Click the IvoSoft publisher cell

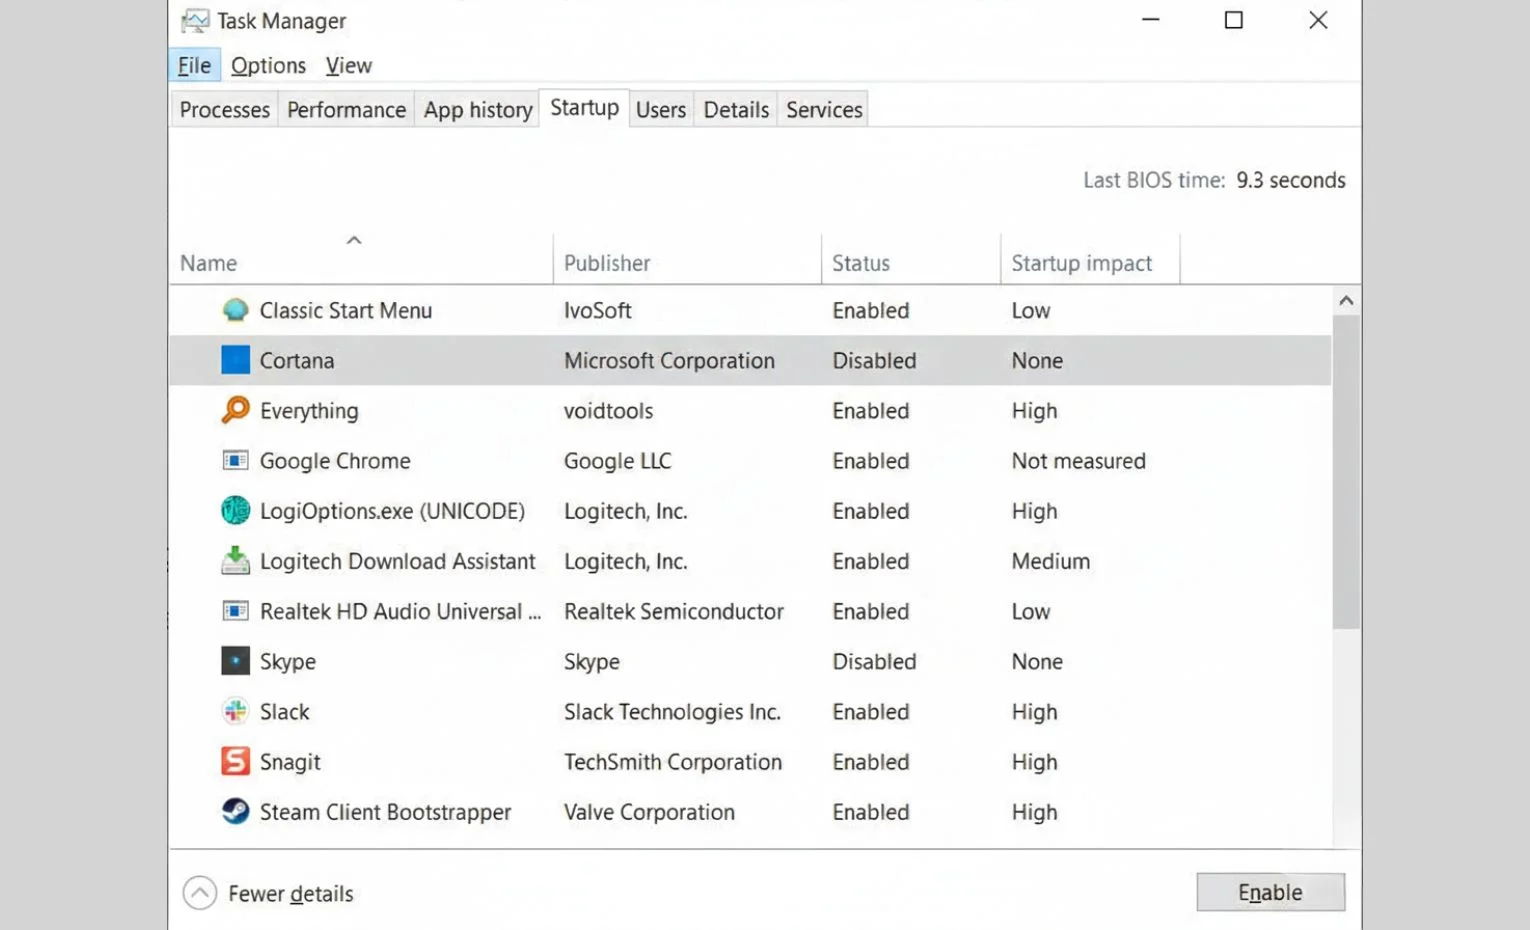[x=597, y=310]
